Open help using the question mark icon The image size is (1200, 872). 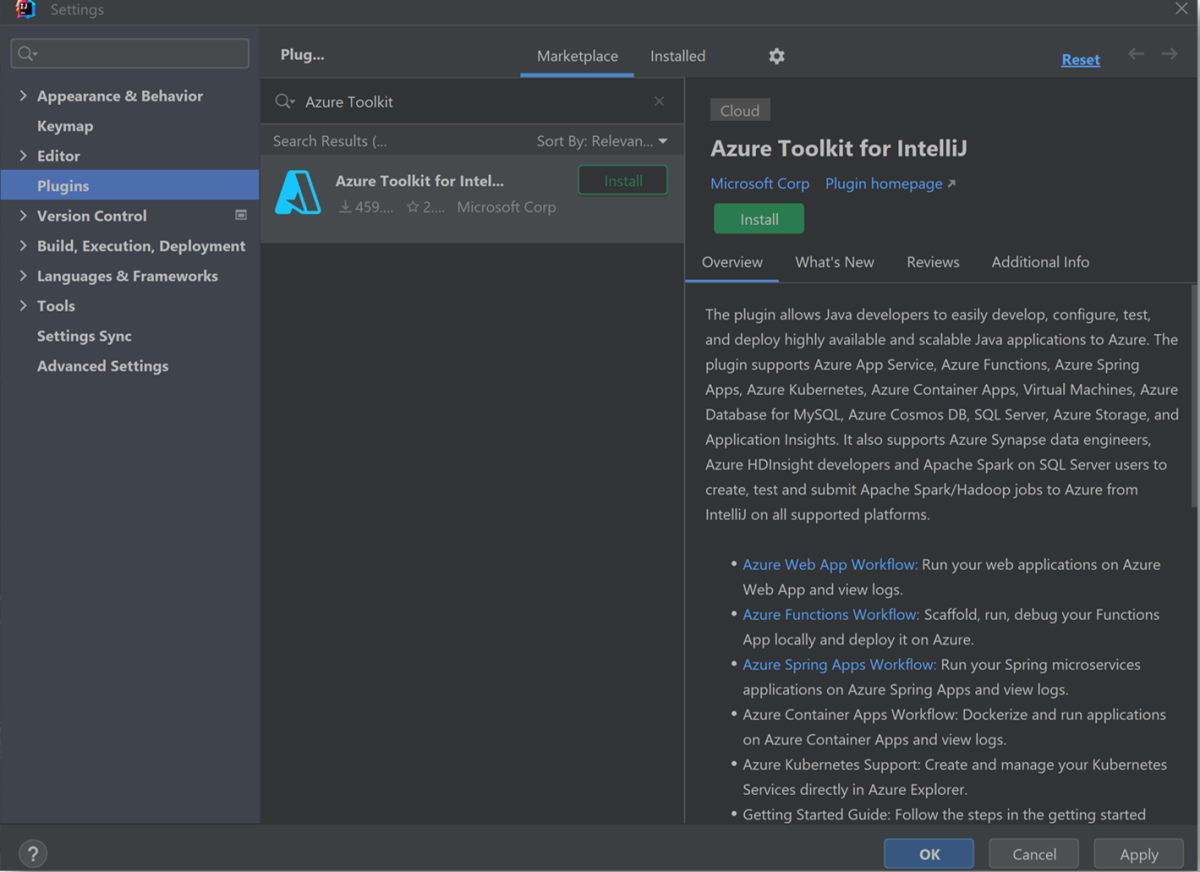click(32, 853)
